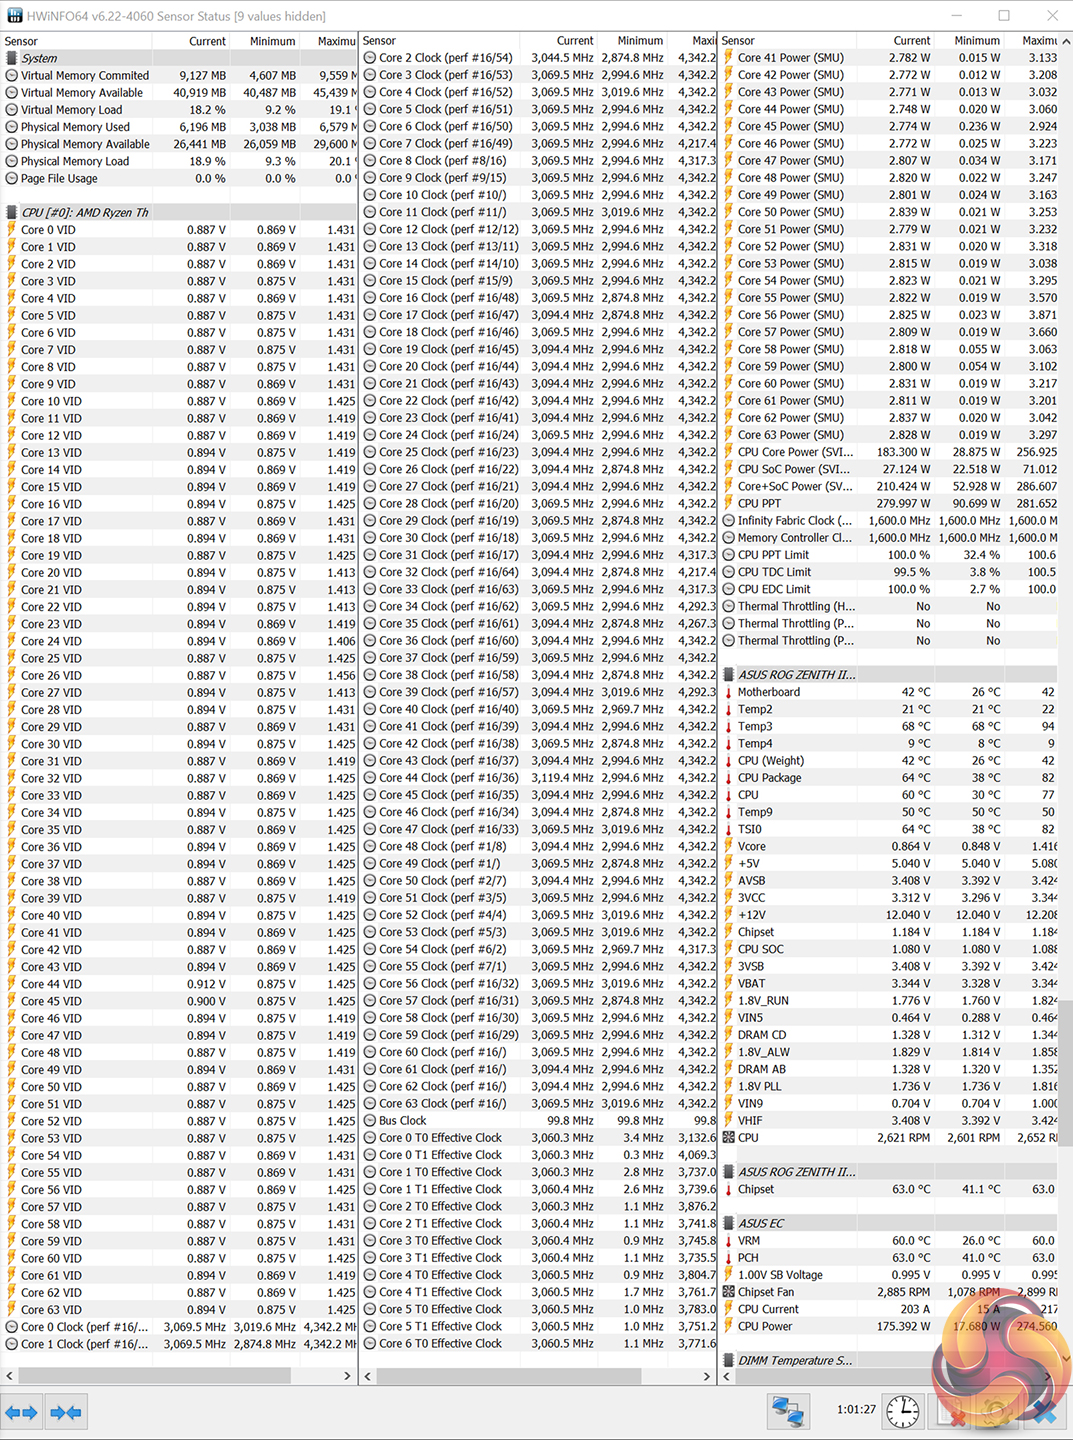Viewport: 1073px width, 1440px height.
Task: Select the Physical Memory Available row
Action: [179, 144]
